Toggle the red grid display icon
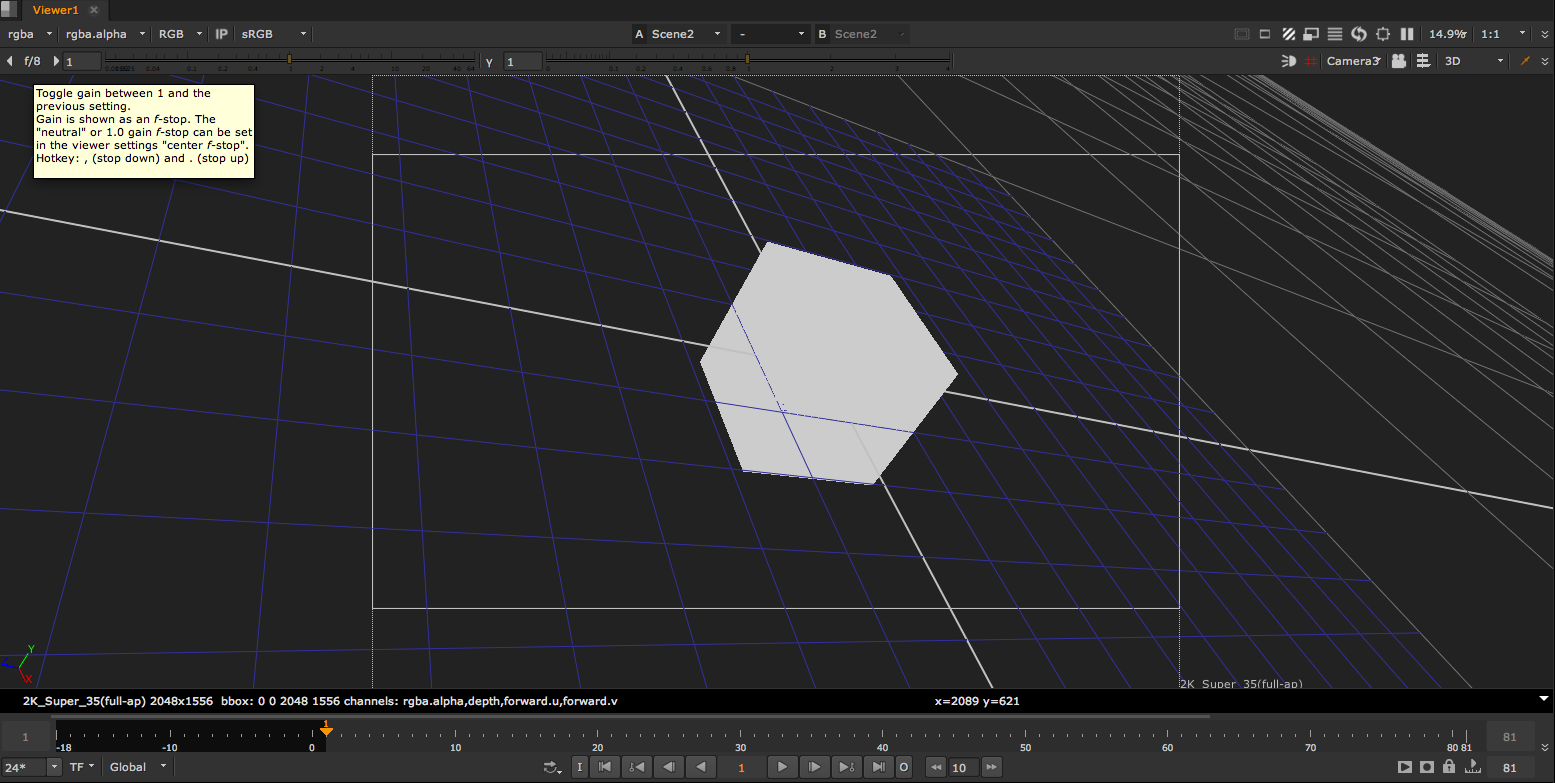The width and height of the screenshot is (1555, 783). [x=1310, y=61]
